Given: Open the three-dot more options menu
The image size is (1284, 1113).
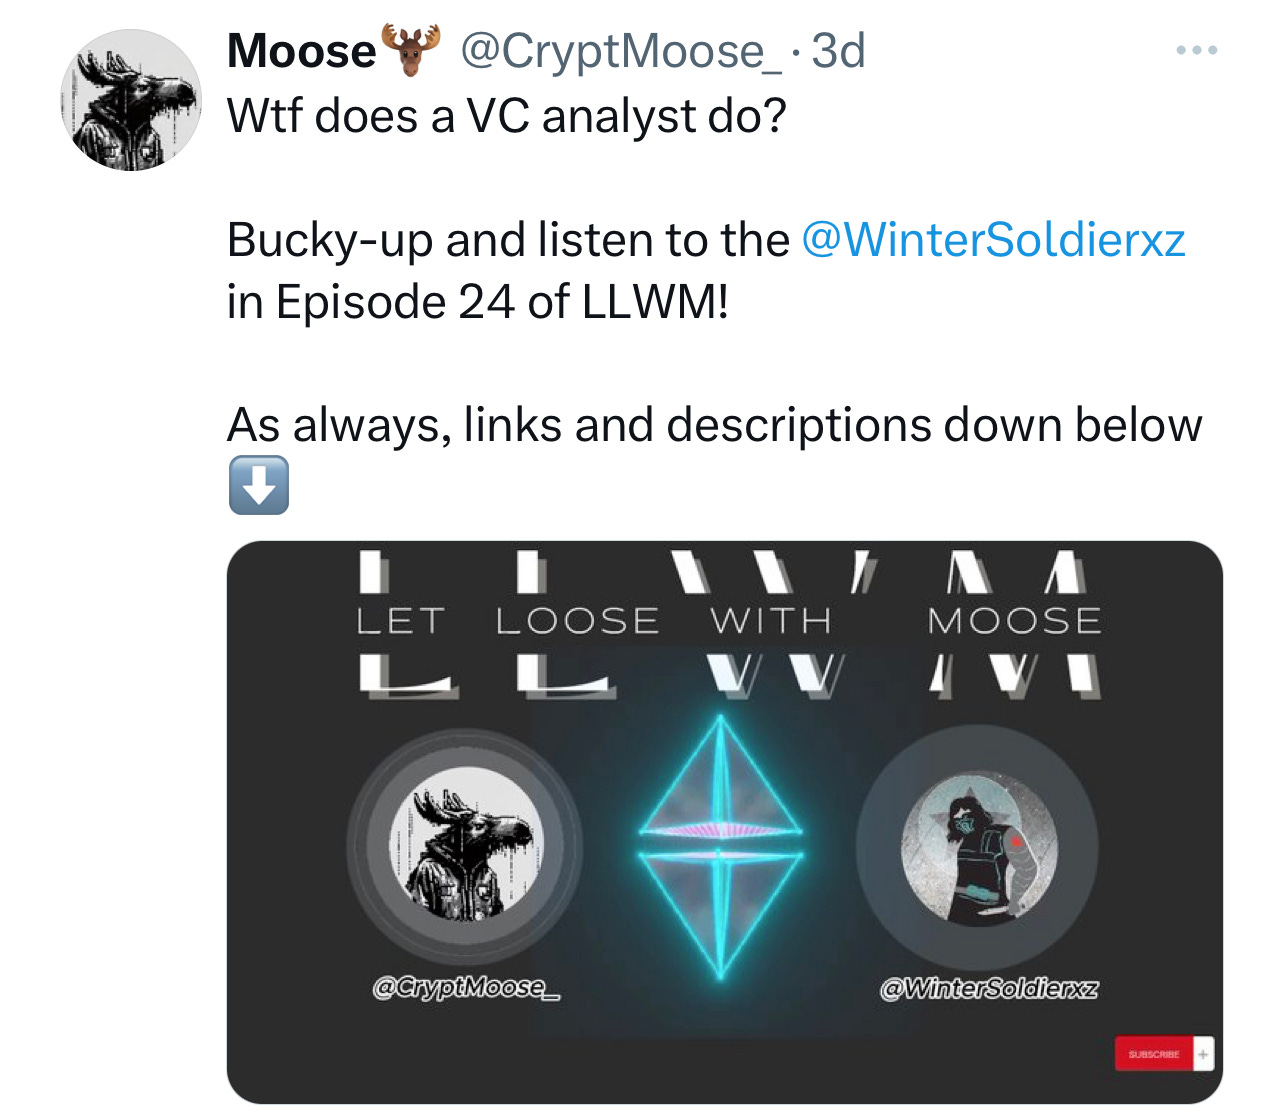Looking at the screenshot, I should (x=1197, y=50).
